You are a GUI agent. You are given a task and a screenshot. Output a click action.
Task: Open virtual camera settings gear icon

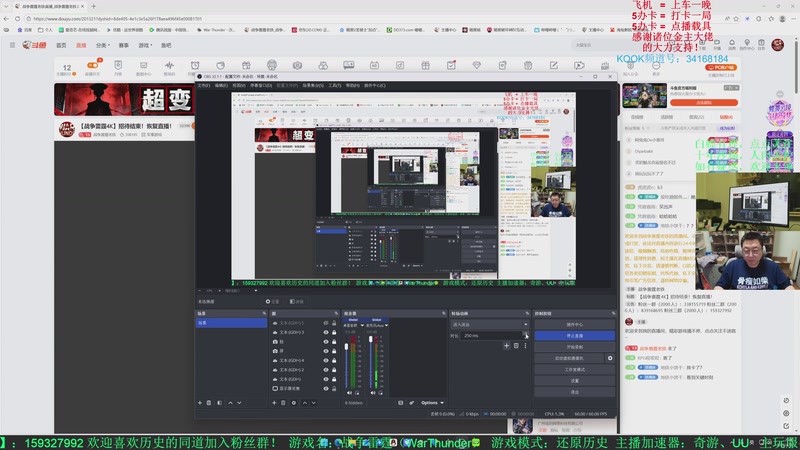(610, 358)
